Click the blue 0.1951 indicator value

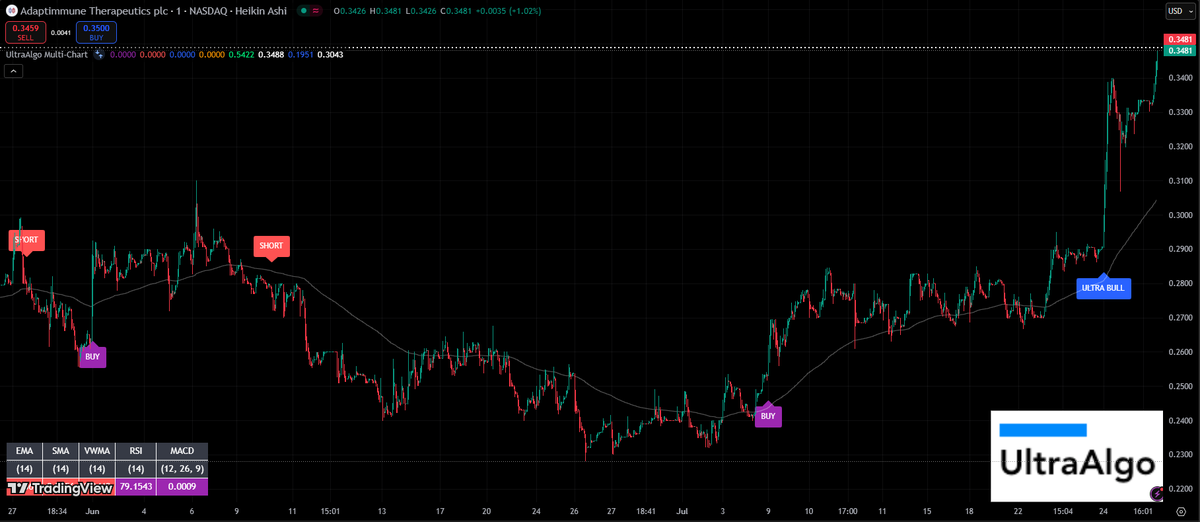(301, 54)
